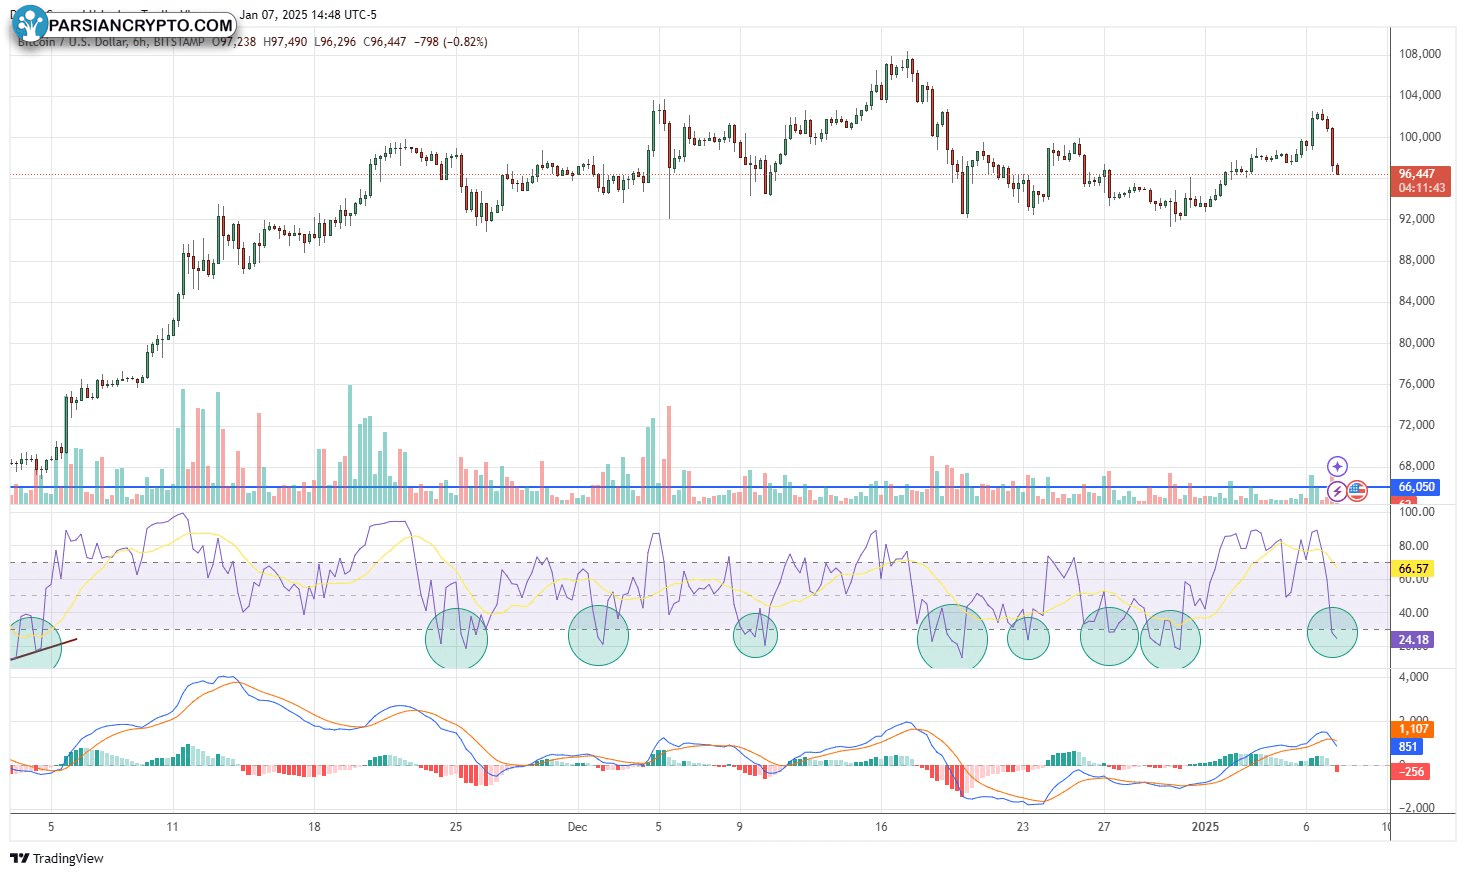Image resolution: width=1466 pixels, height=876 pixels.
Task: Click the purple 24.18 RSI value label
Action: (x=1412, y=639)
